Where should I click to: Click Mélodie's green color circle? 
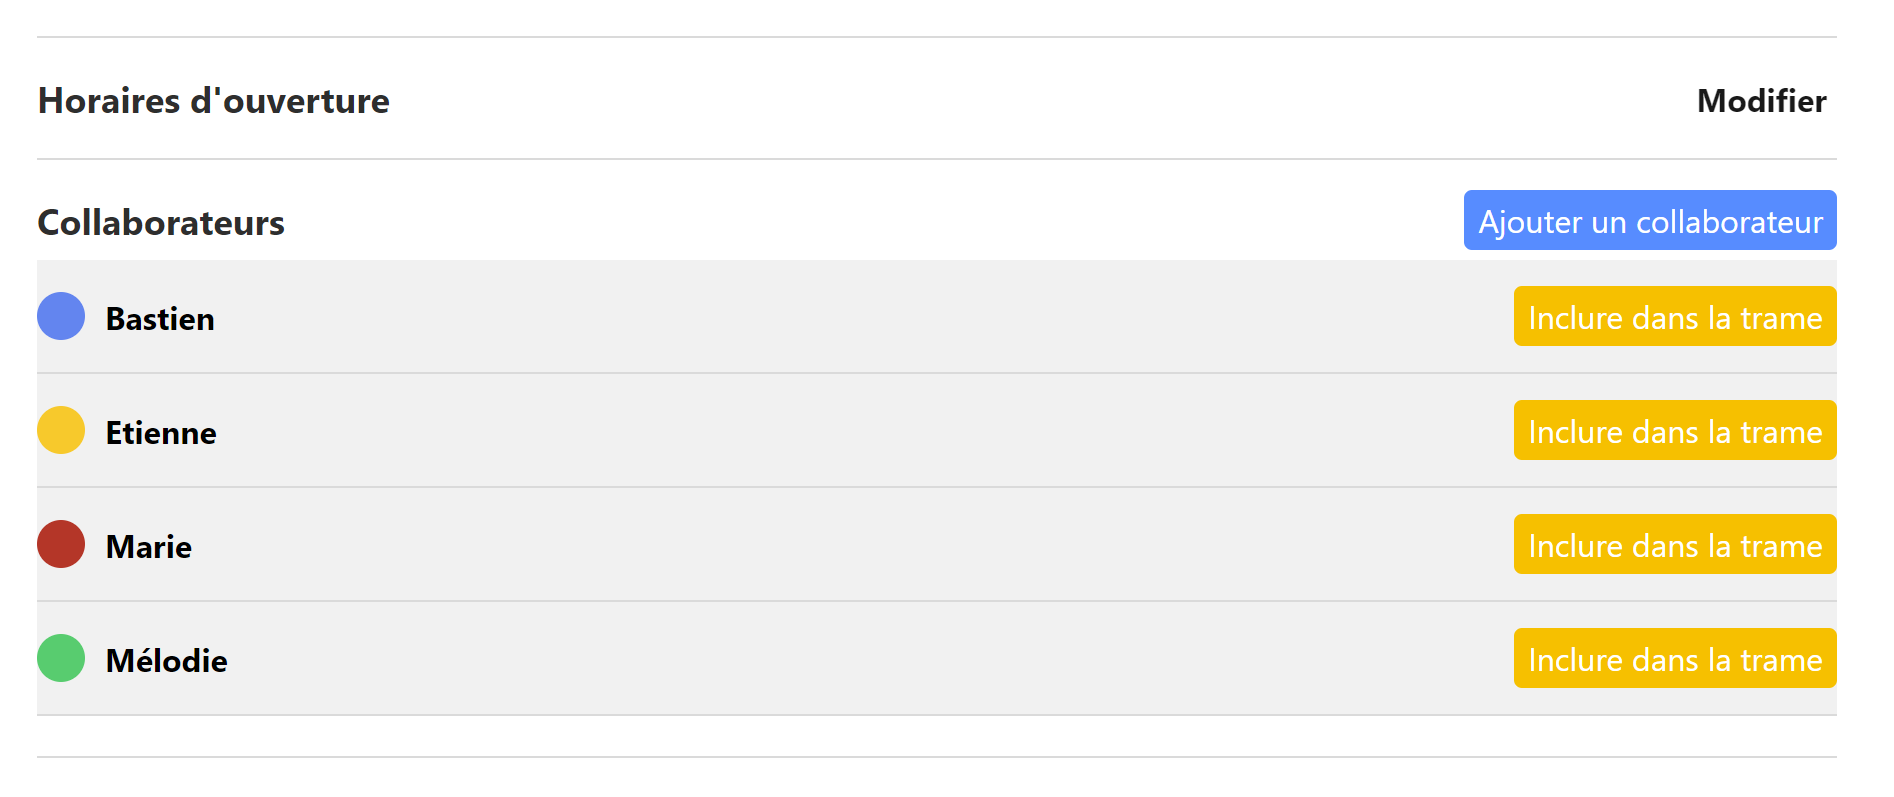[x=61, y=658]
